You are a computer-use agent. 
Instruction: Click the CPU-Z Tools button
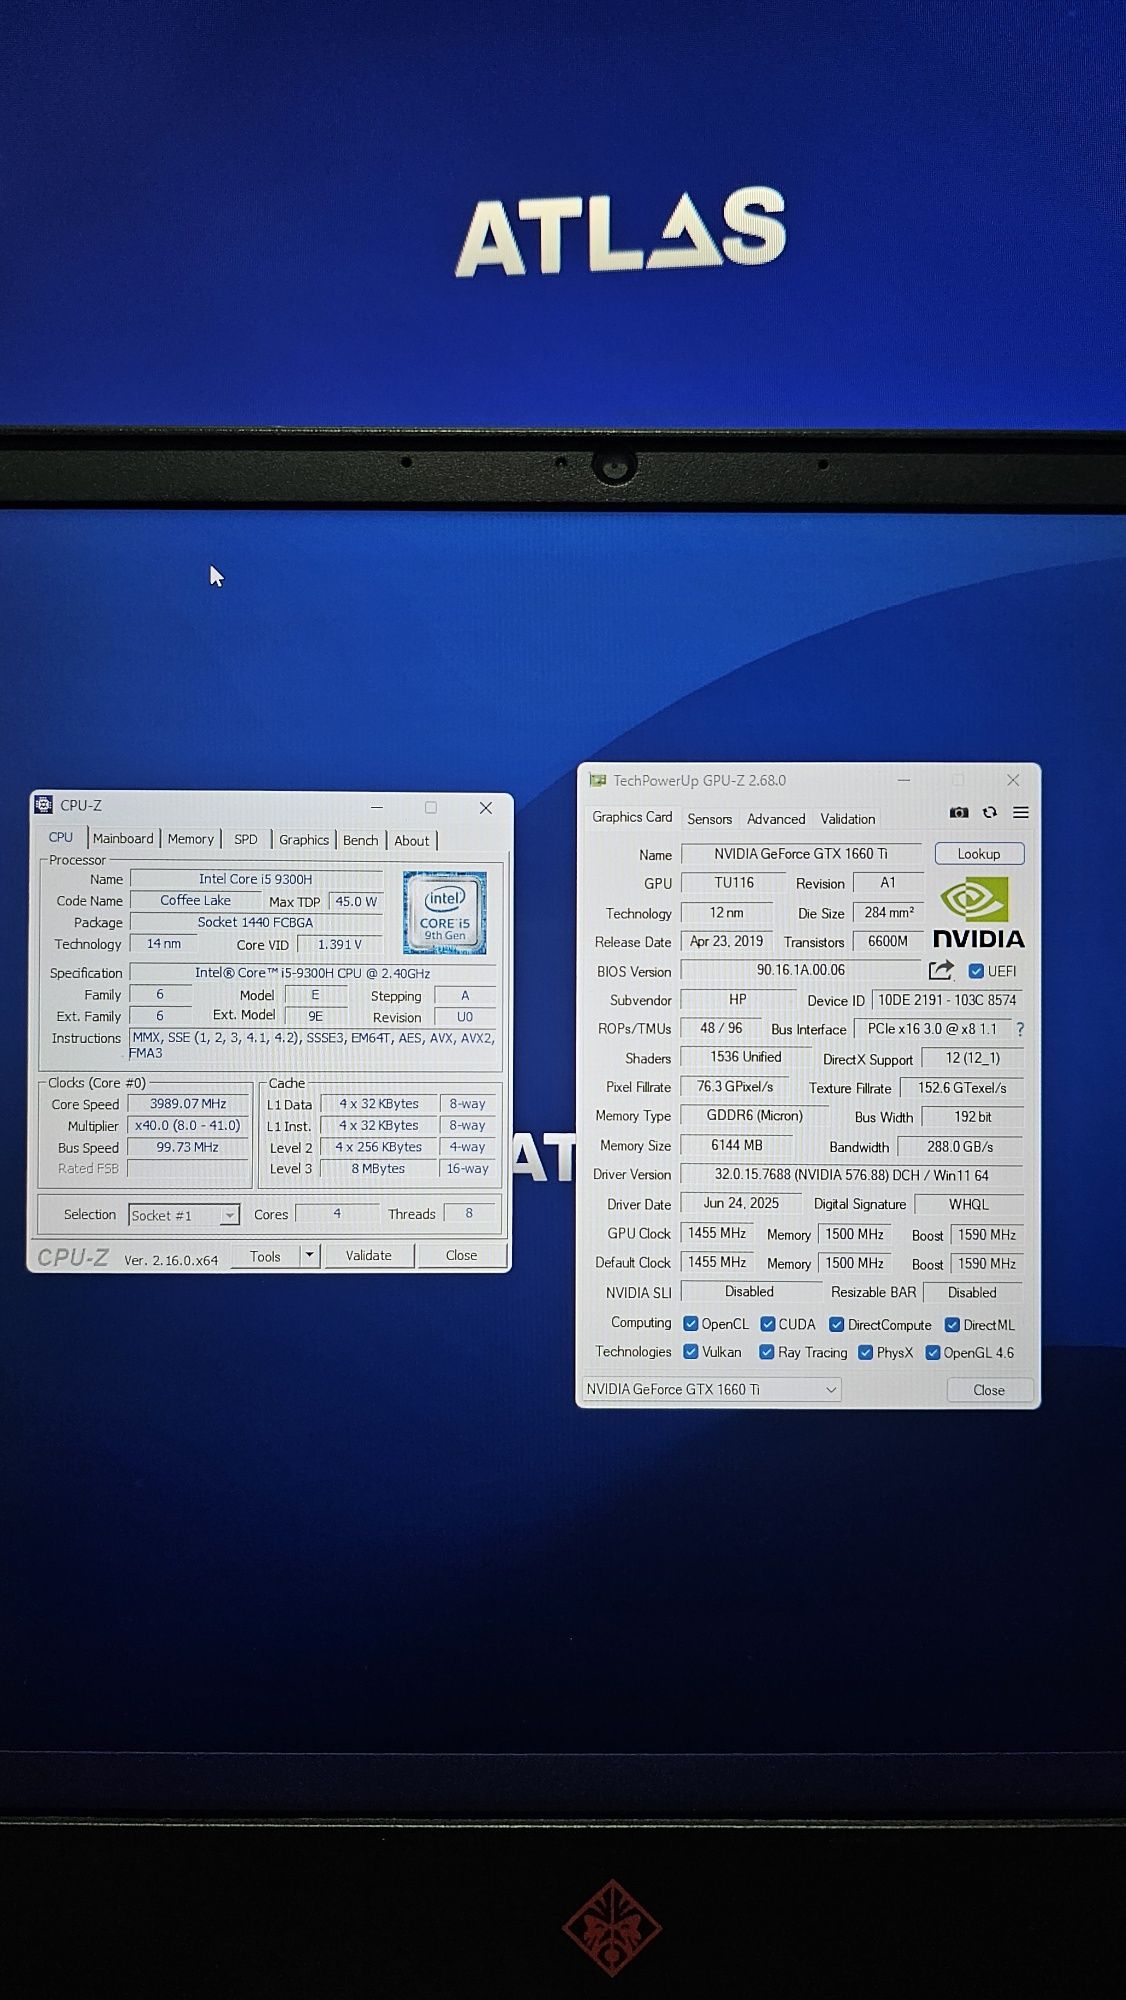[265, 1256]
